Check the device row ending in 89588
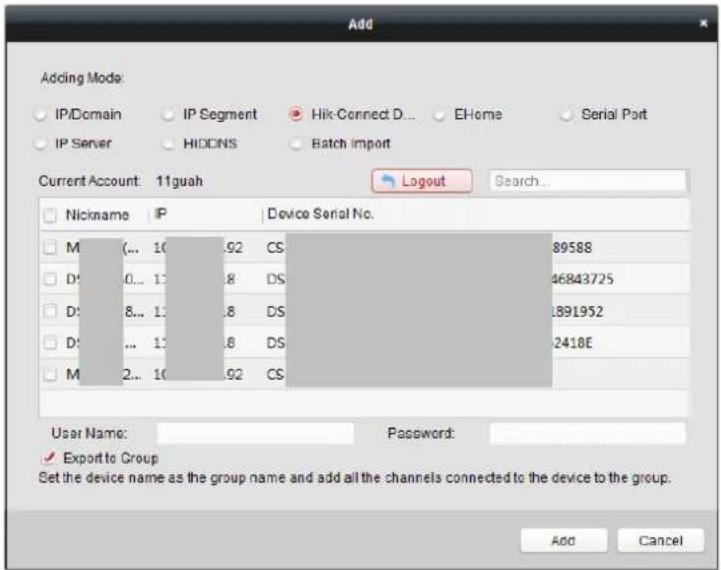 (50, 247)
